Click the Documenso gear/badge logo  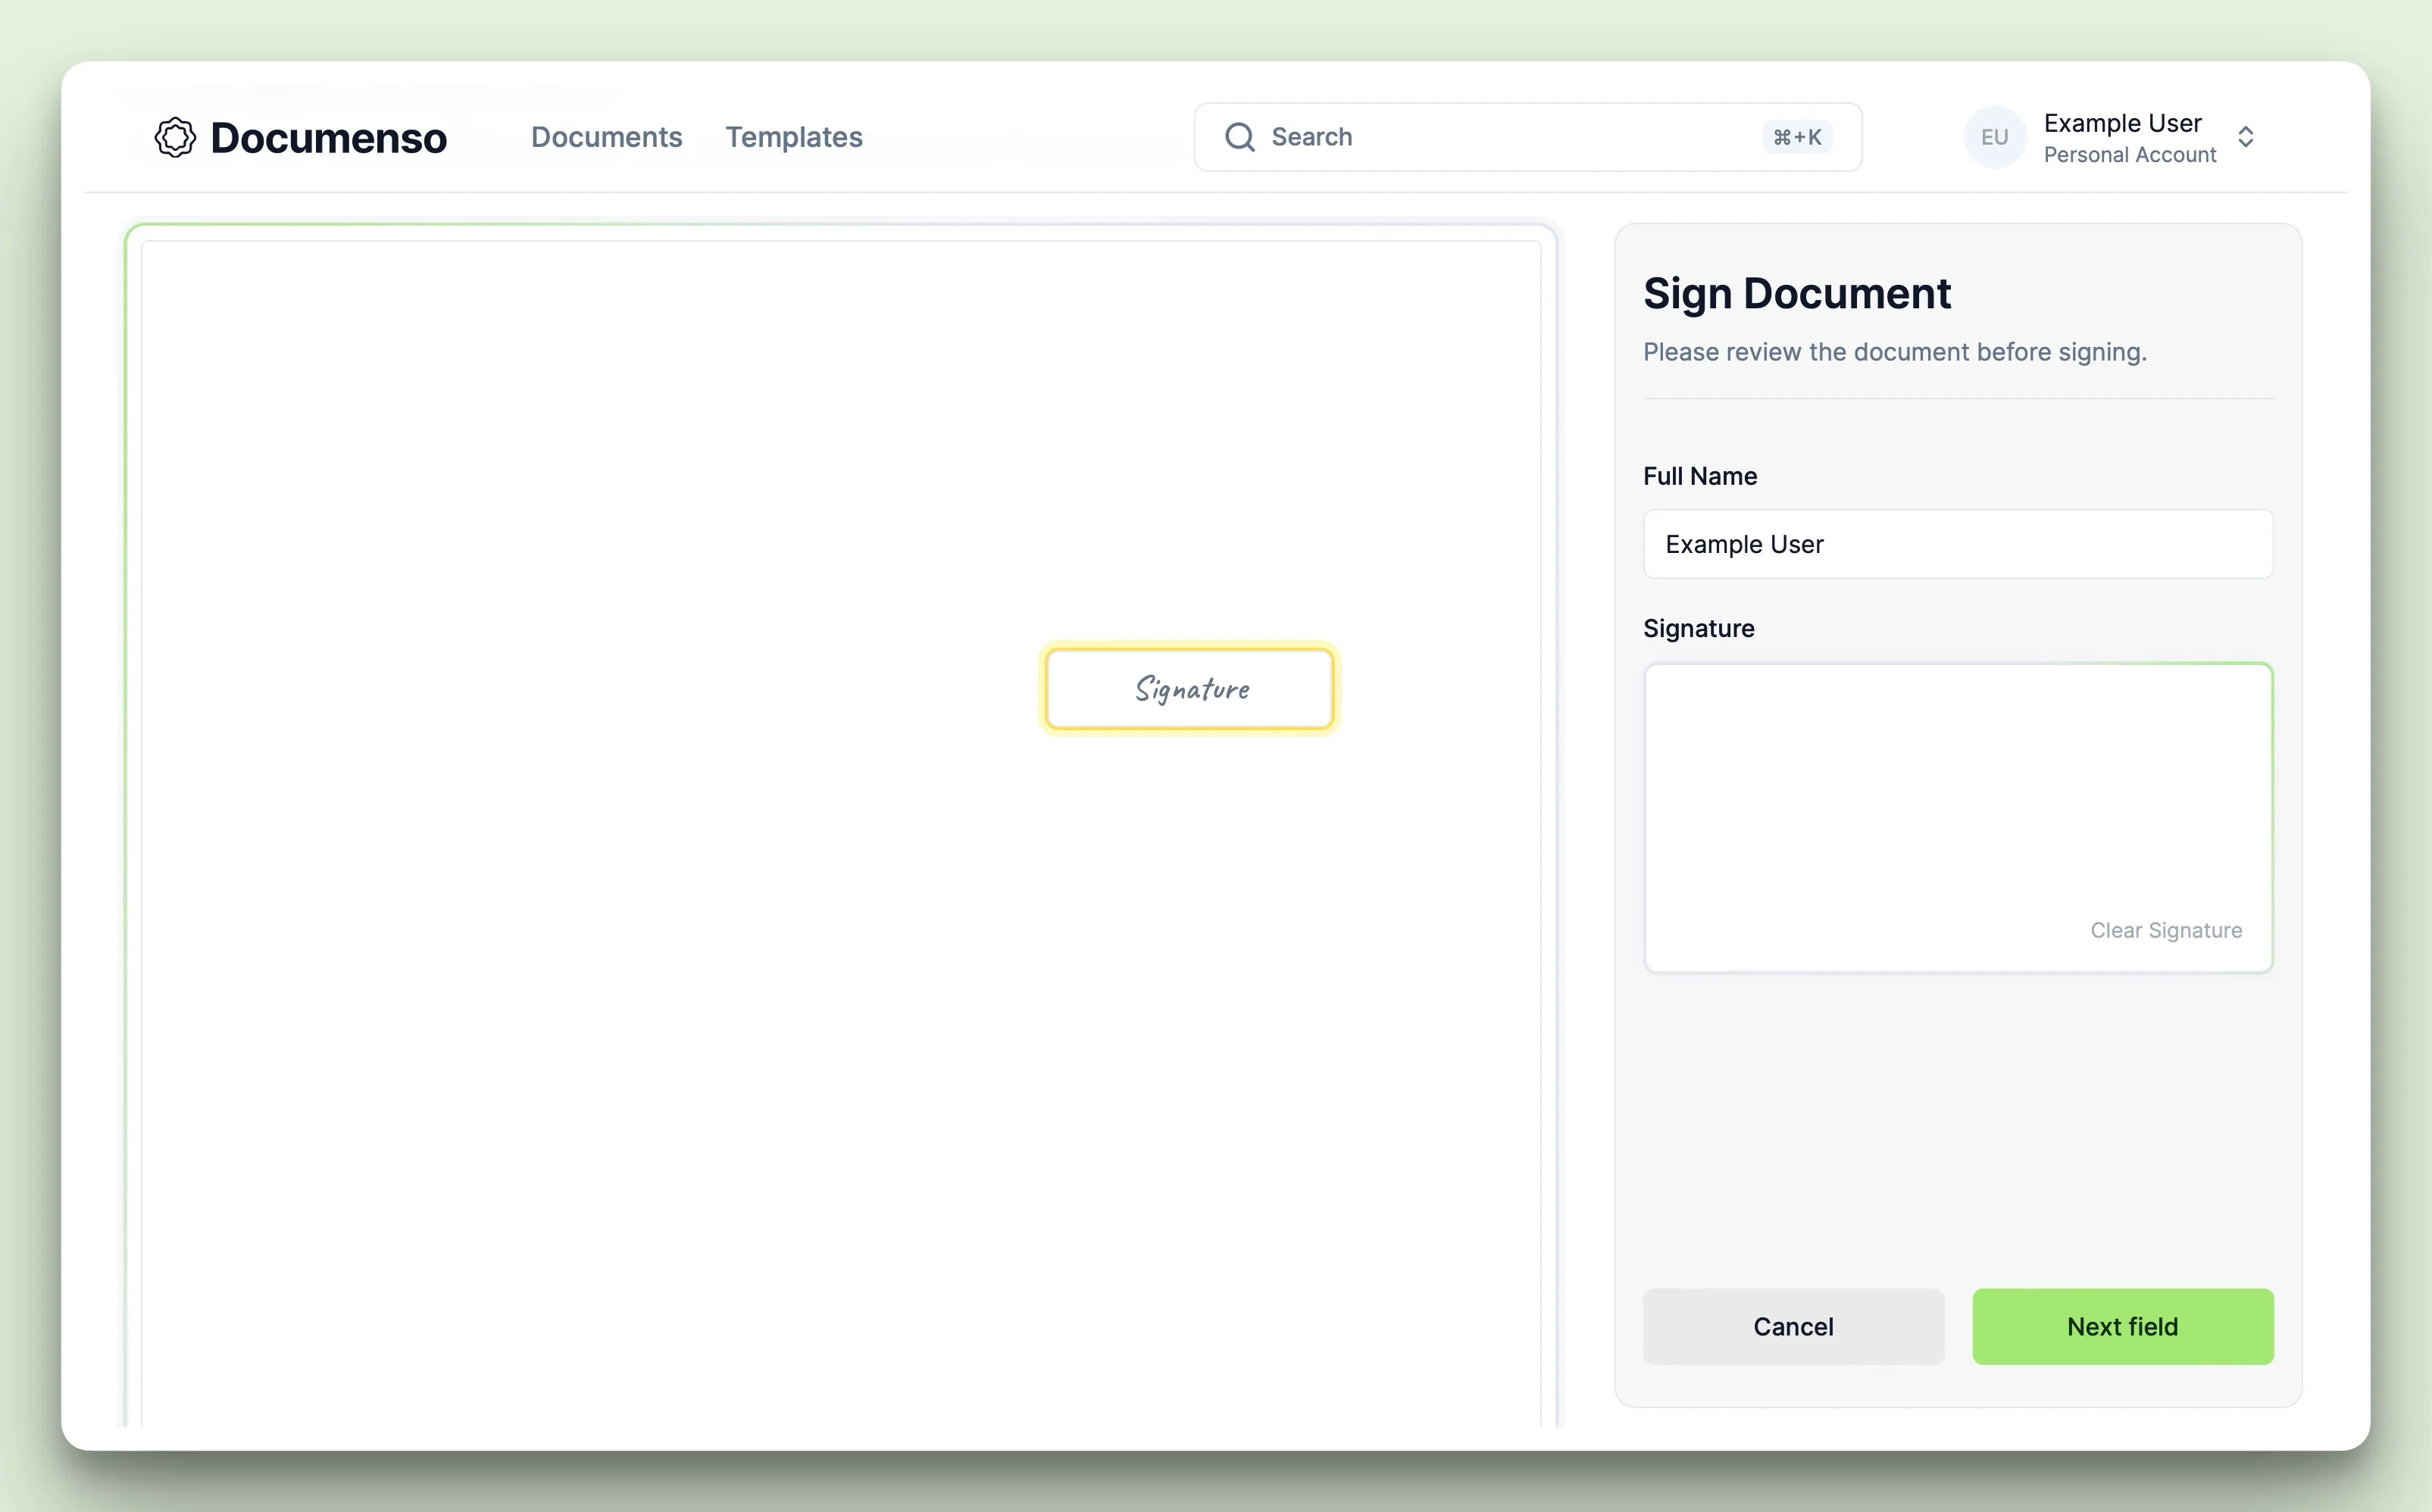[x=174, y=136]
